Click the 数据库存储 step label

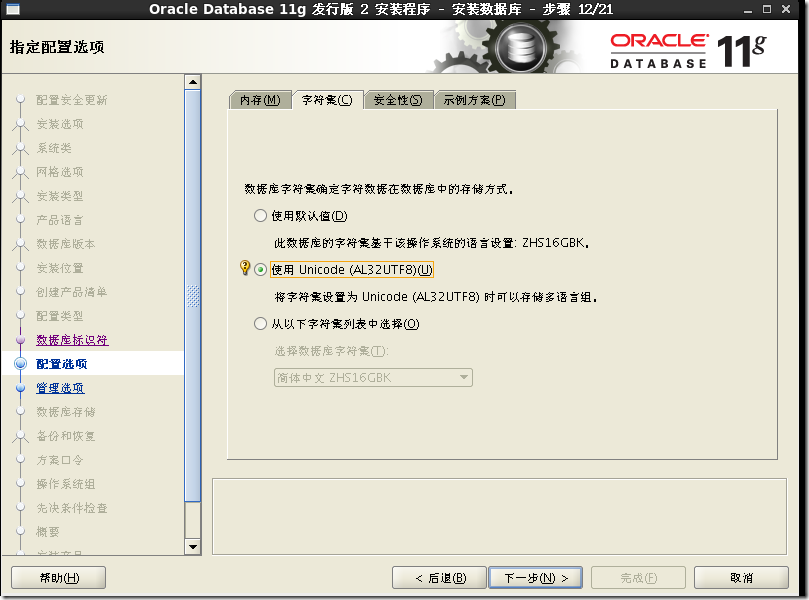click(x=66, y=412)
